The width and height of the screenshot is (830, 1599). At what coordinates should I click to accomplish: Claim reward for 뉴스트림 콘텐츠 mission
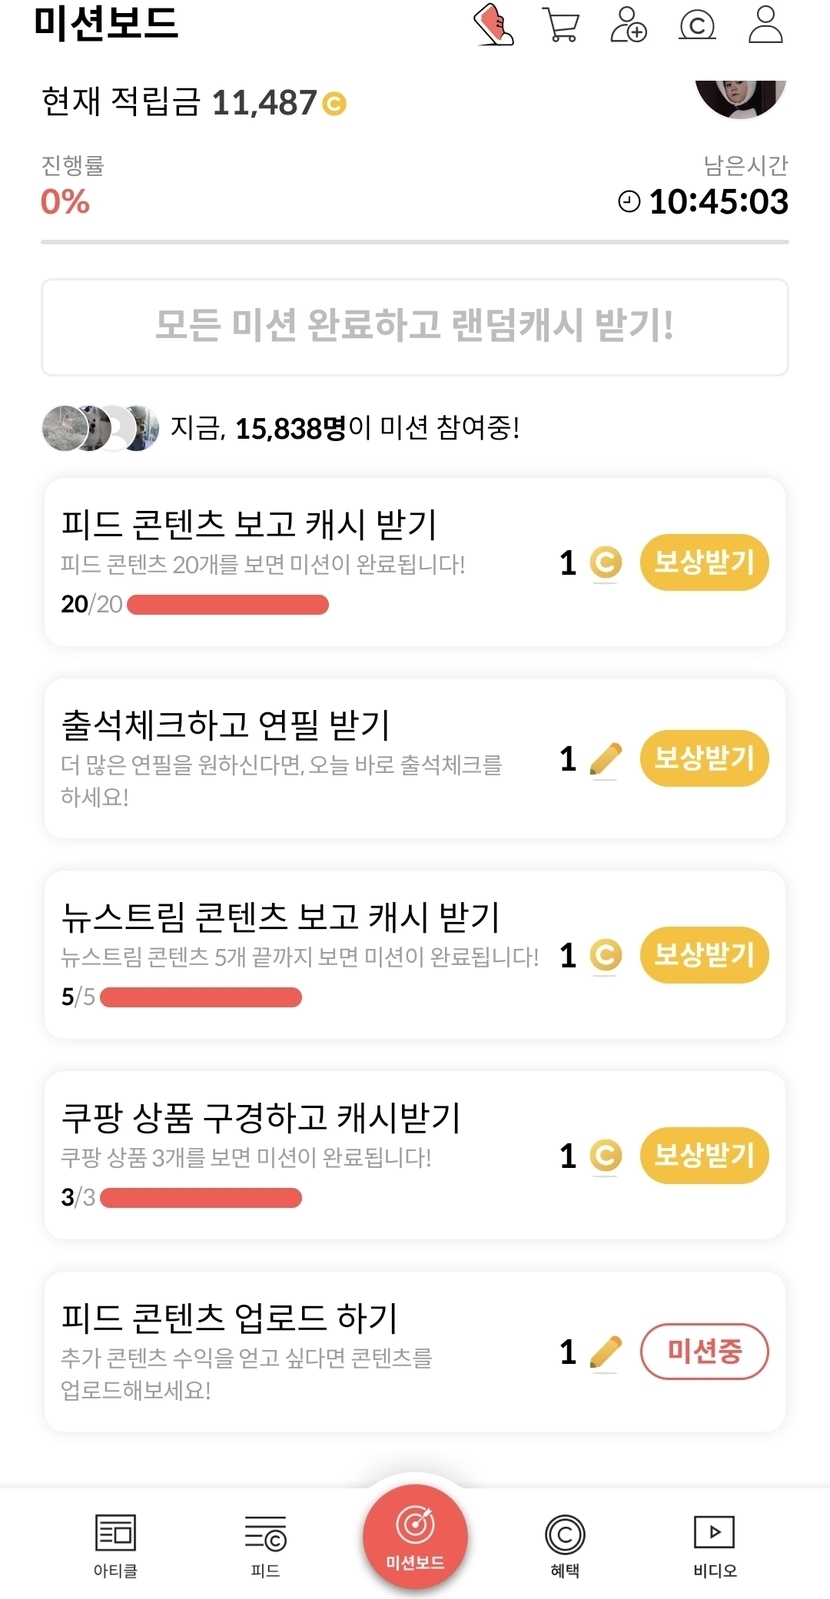704,955
